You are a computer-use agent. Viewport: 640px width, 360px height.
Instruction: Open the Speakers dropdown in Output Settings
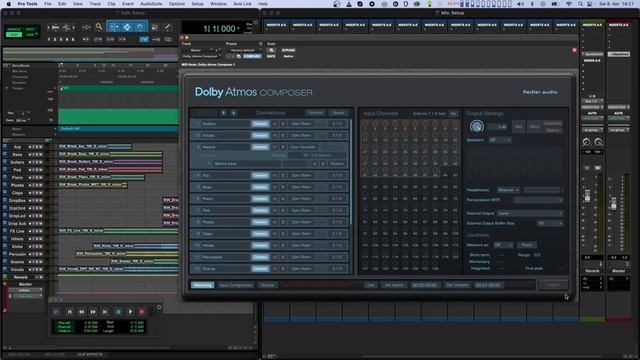pyautogui.click(x=500, y=140)
